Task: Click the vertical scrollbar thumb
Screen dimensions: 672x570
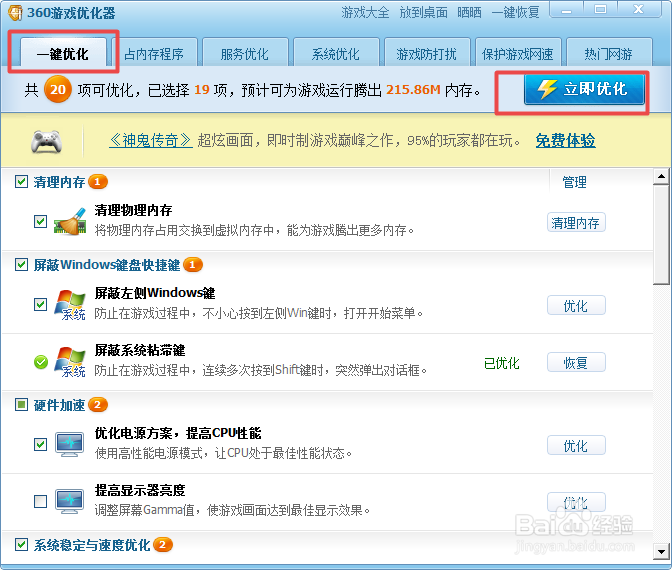Action: point(661,234)
